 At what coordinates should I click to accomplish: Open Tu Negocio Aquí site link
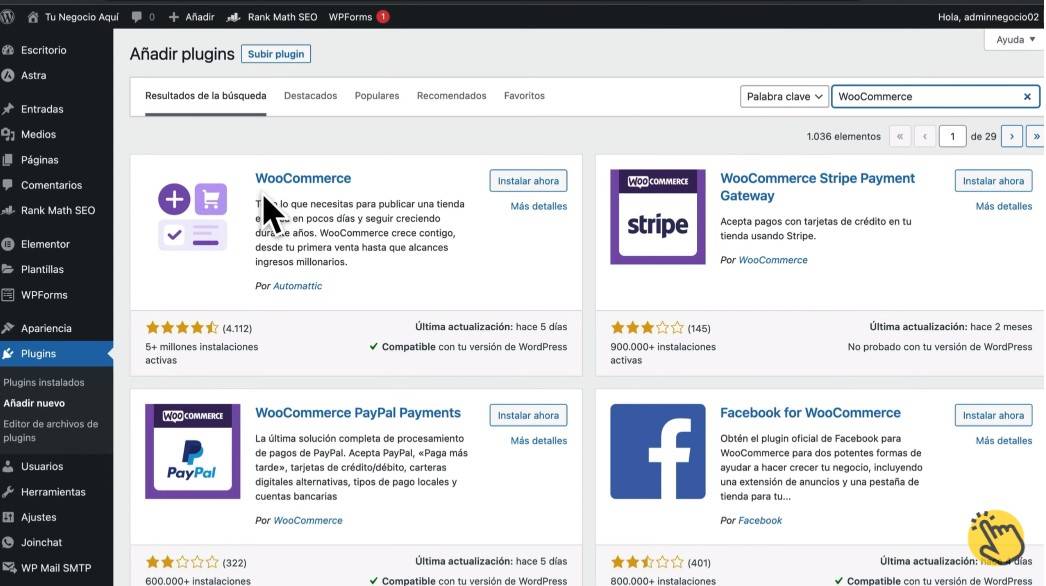pyautogui.click(x=81, y=17)
